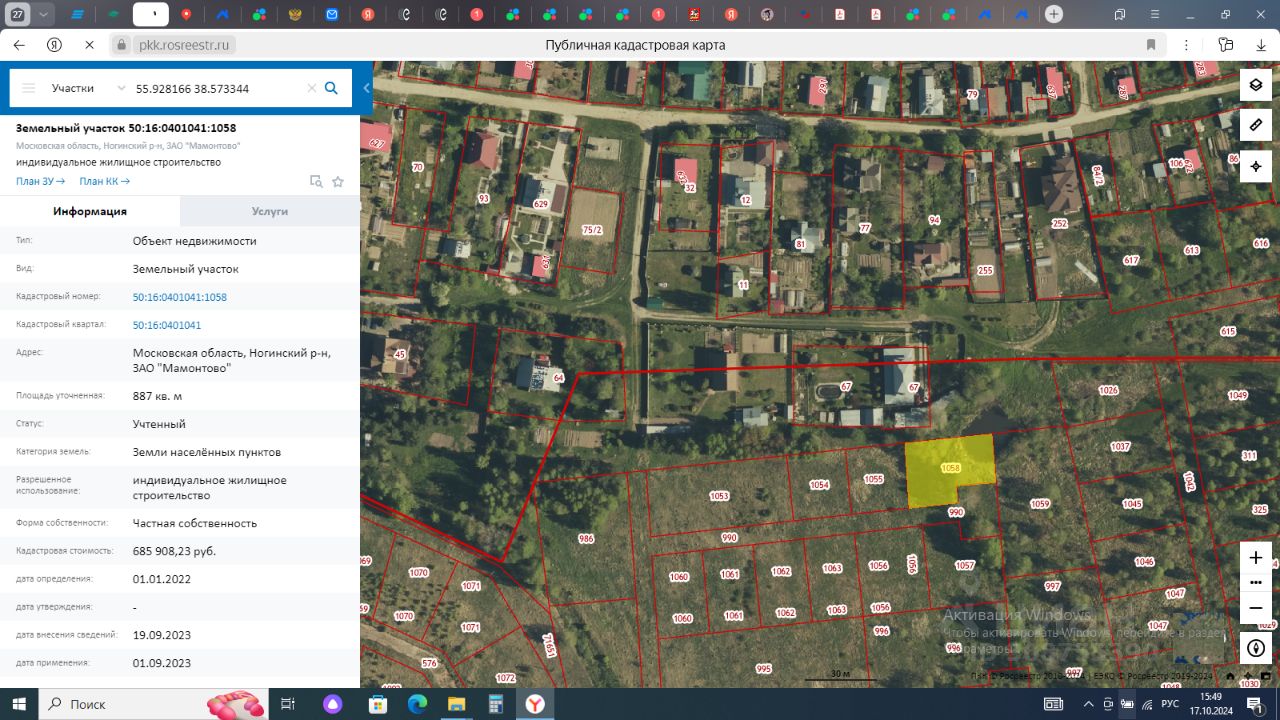This screenshot has height=720, width=1280.
Task: Collapse the left information panel
Action: pos(366,88)
